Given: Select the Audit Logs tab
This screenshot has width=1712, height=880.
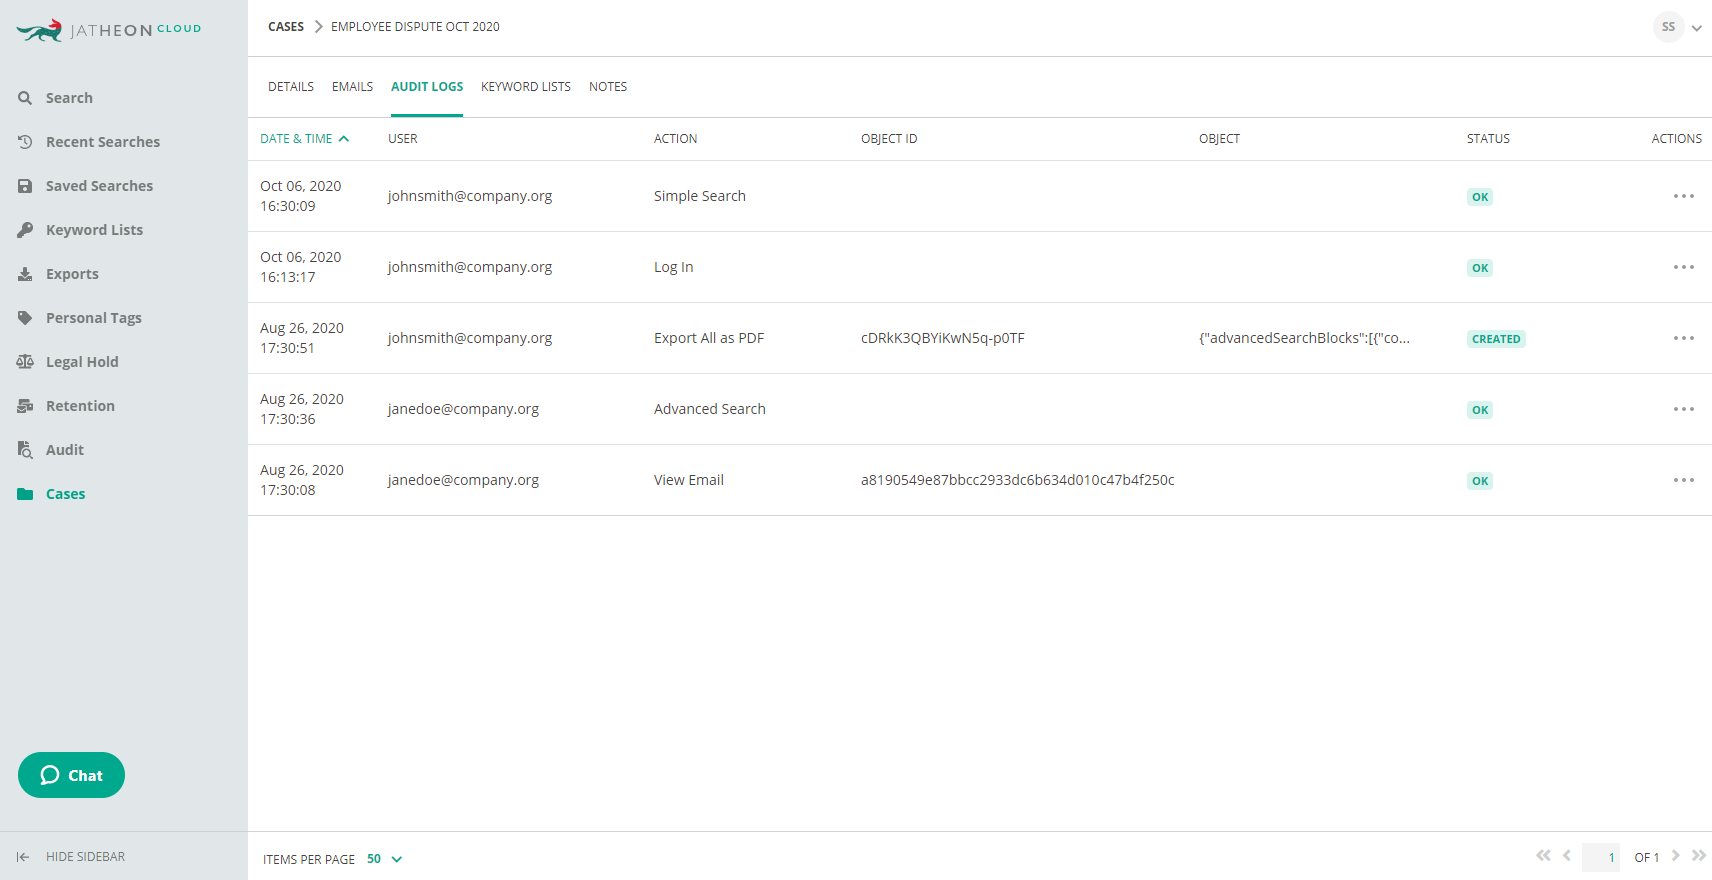Looking at the screenshot, I should coord(427,87).
